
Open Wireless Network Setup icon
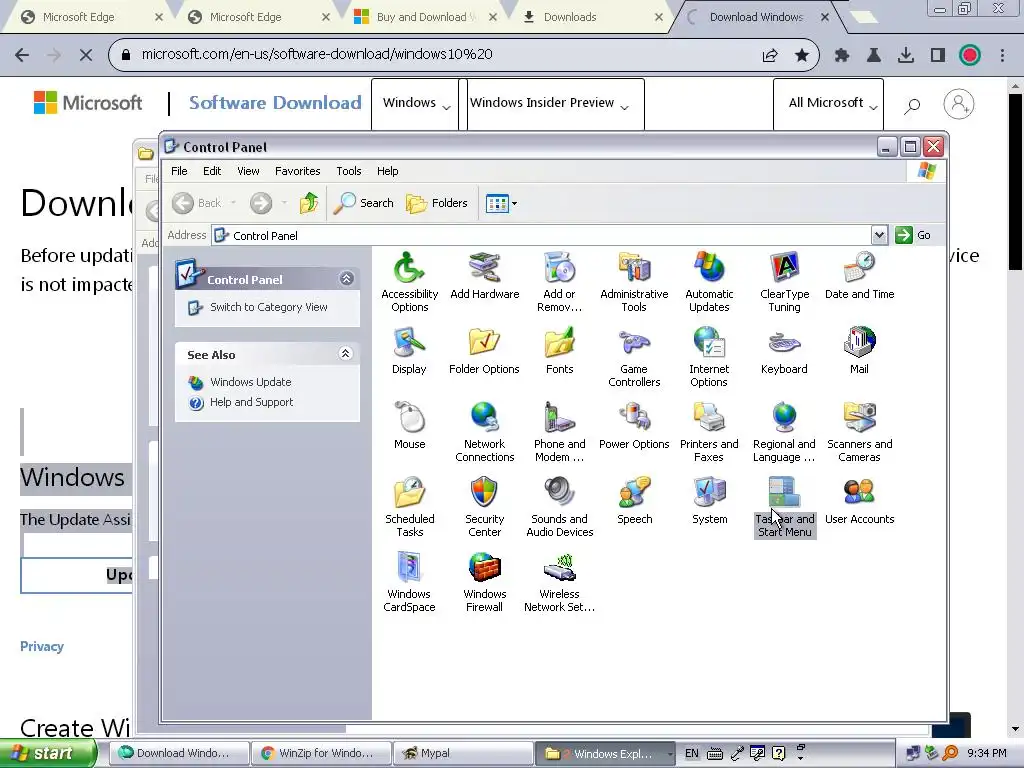pyautogui.click(x=560, y=583)
